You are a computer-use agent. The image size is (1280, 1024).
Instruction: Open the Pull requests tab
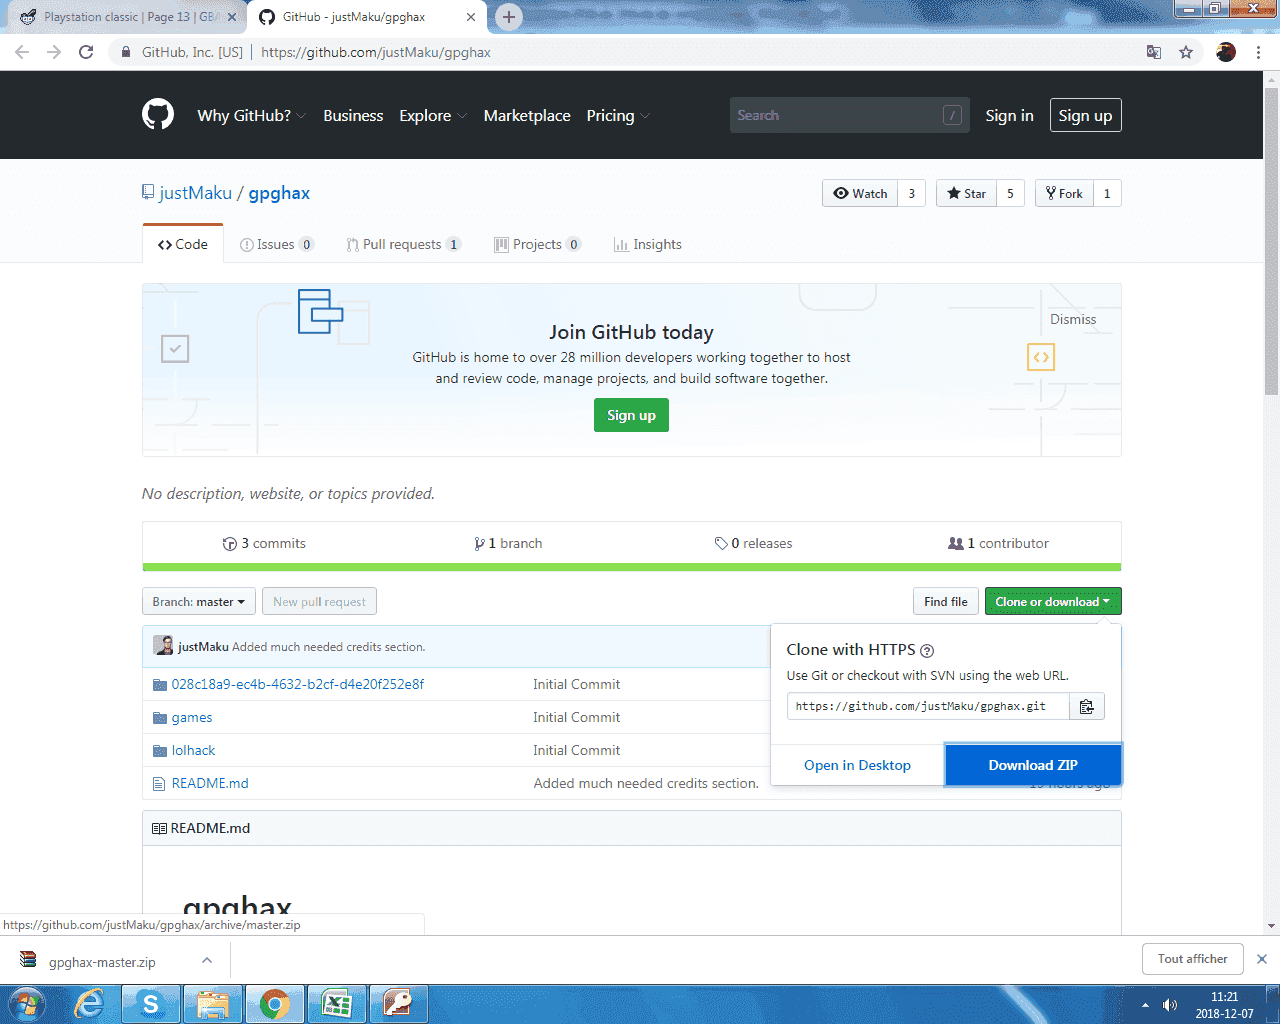[404, 244]
